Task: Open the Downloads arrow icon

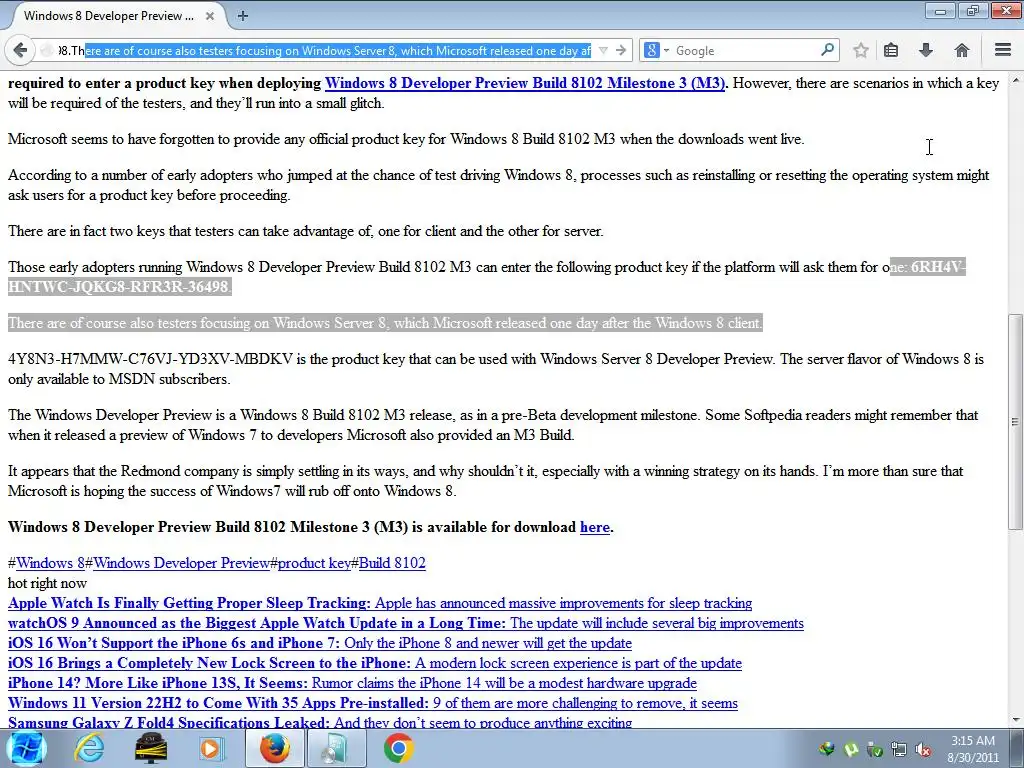Action: click(x=925, y=50)
